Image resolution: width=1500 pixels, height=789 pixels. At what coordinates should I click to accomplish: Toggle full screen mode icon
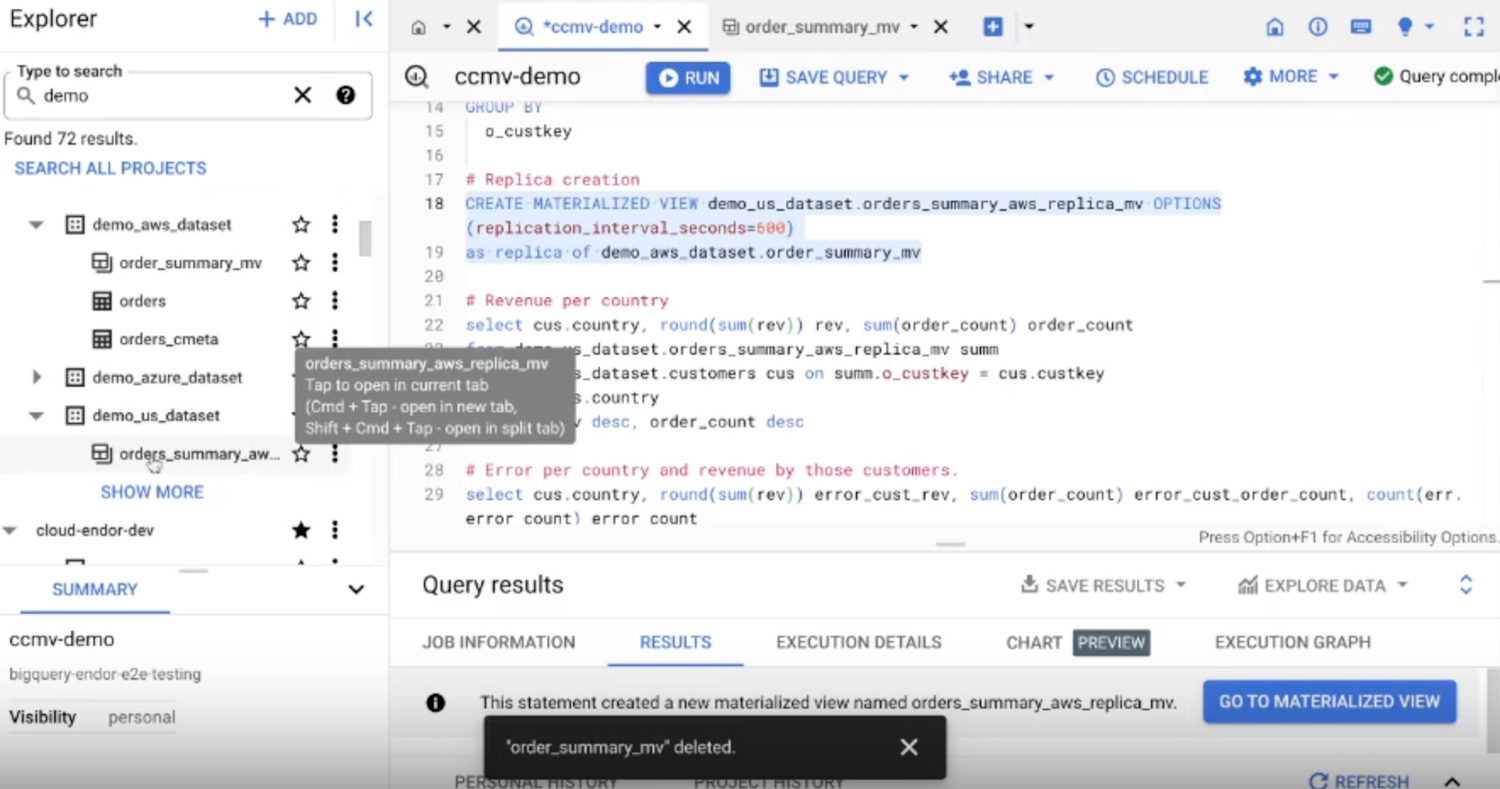(x=1474, y=27)
